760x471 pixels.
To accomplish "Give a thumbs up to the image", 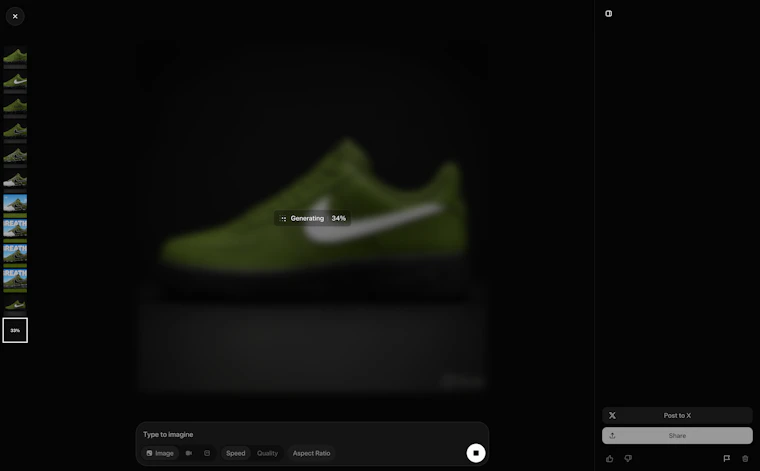I will 610,458.
